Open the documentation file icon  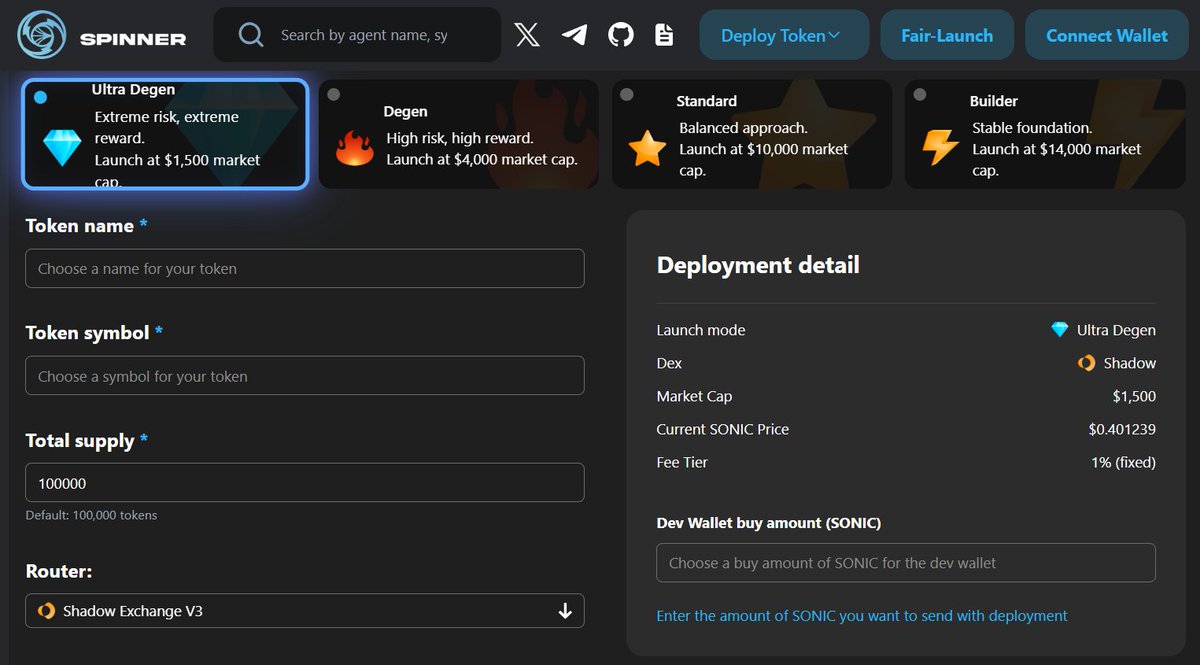pyautogui.click(x=664, y=35)
